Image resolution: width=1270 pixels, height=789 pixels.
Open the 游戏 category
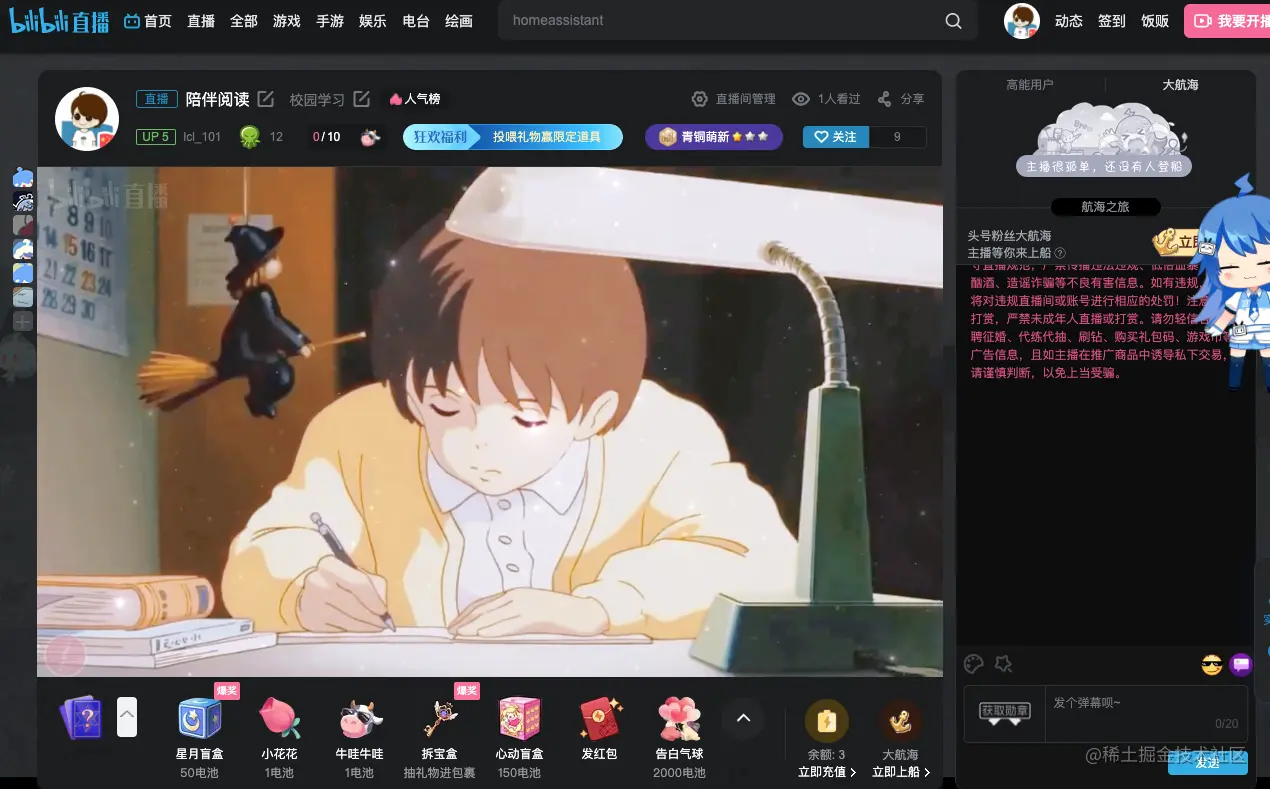click(287, 20)
